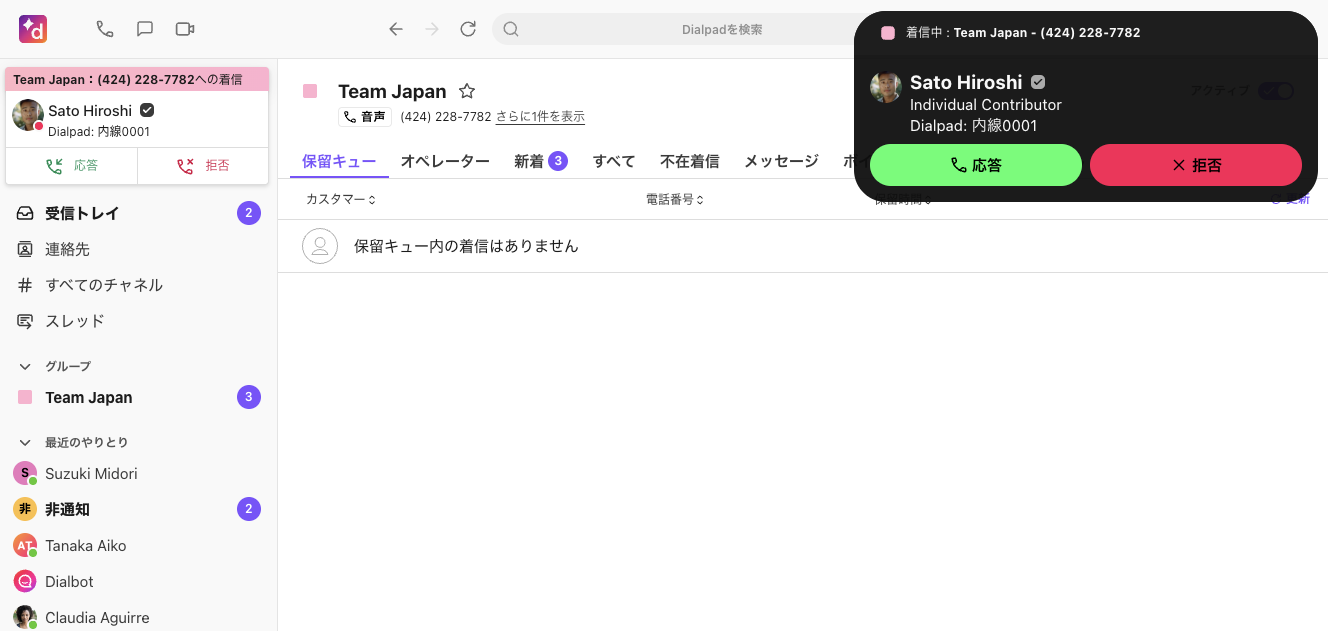Switch to 不在着信 tab

click(690, 161)
